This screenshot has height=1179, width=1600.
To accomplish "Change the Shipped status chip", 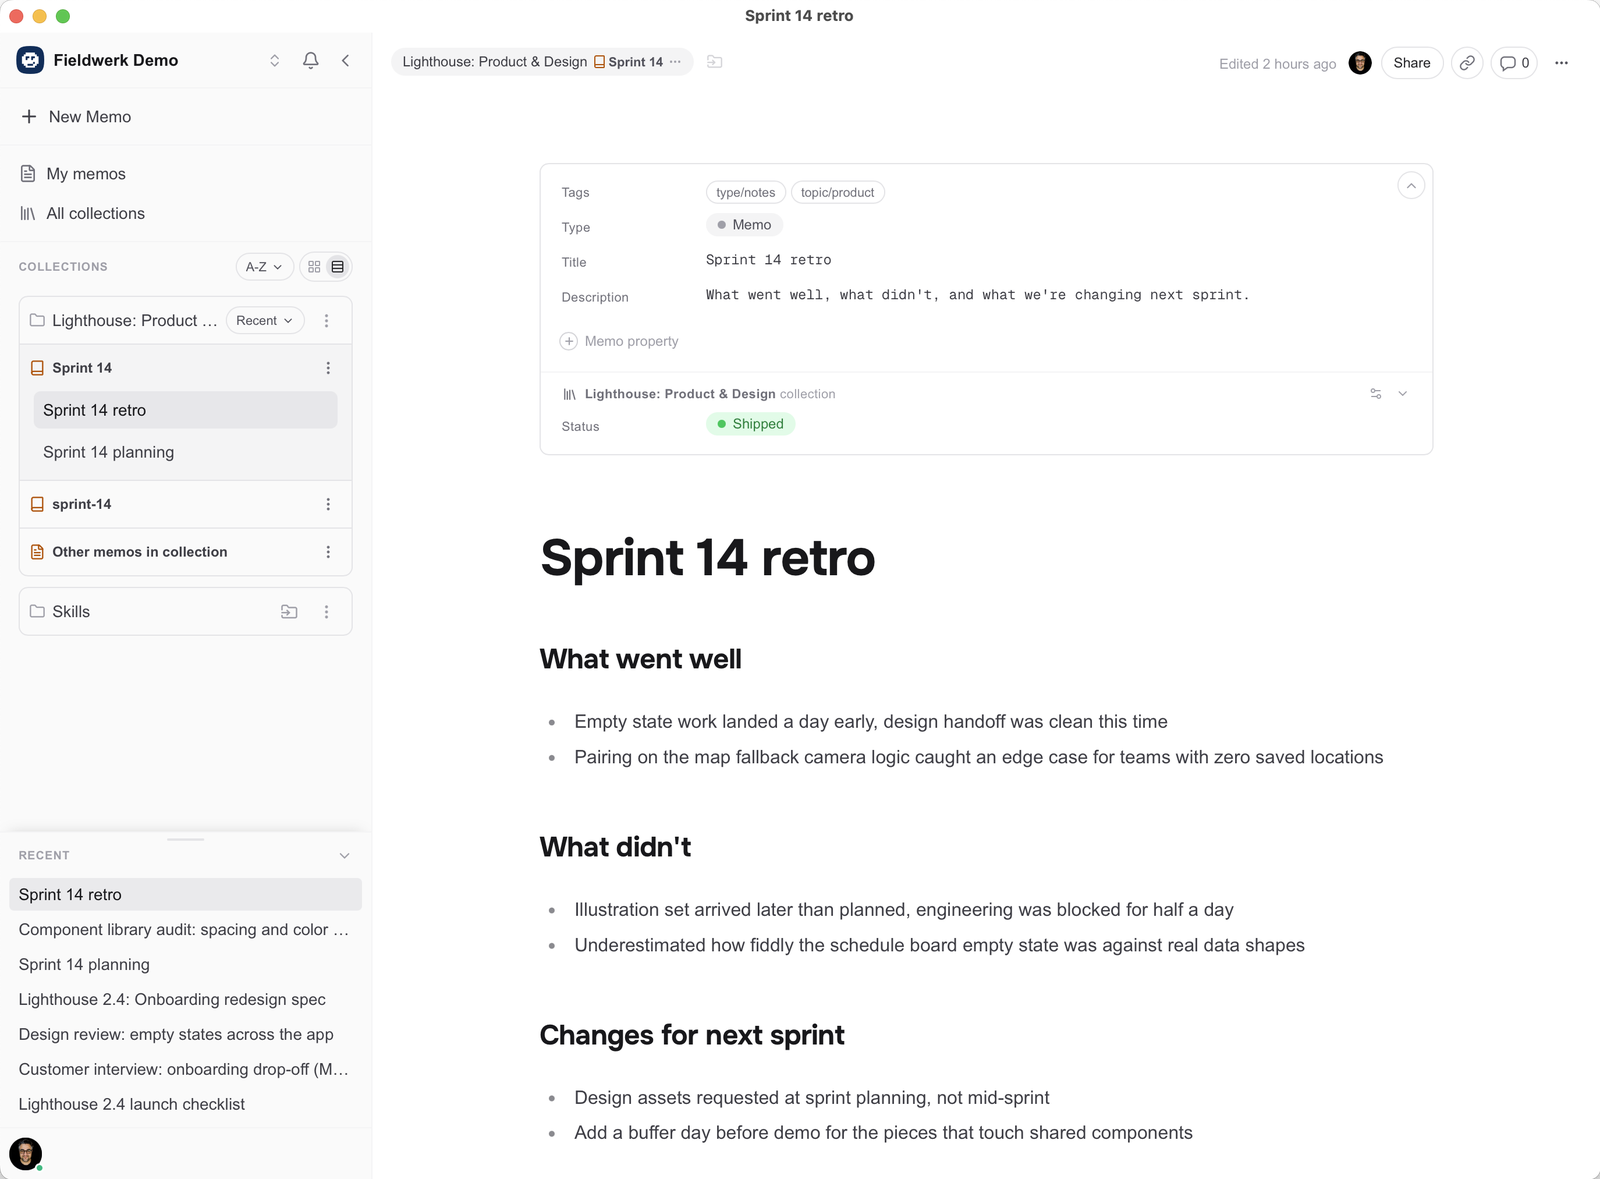I will click(x=751, y=424).
